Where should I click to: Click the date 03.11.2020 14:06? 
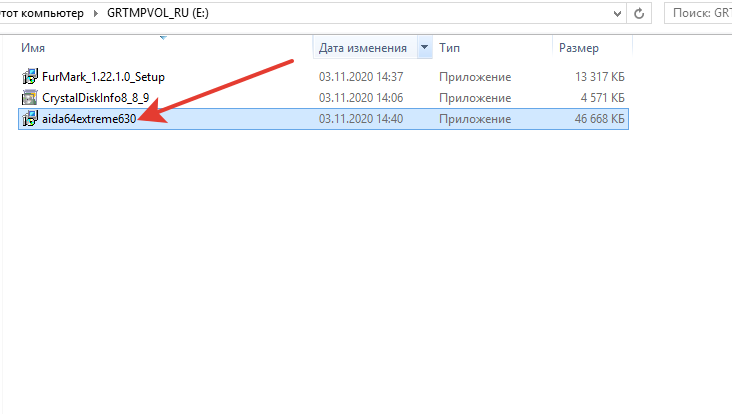click(x=361, y=98)
